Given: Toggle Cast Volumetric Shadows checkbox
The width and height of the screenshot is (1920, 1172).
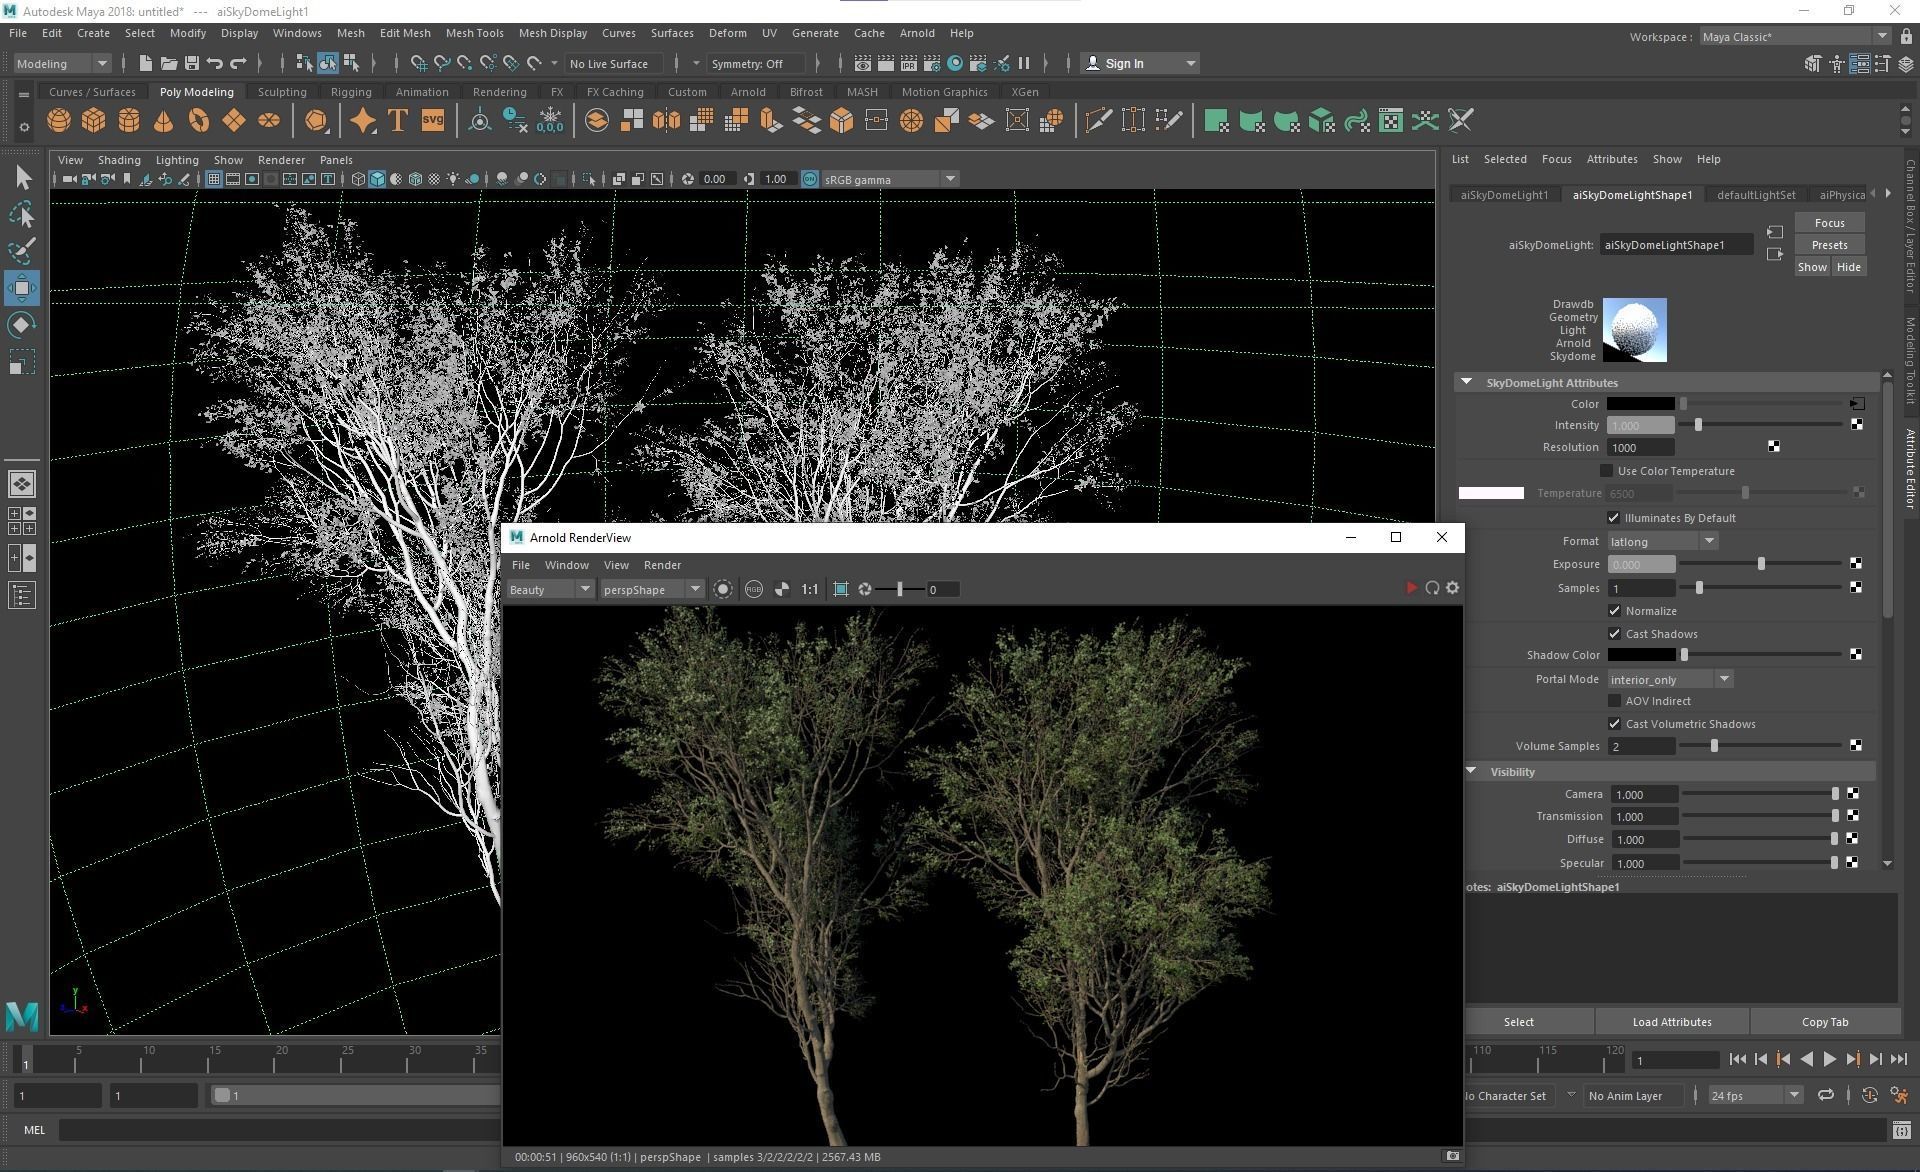Looking at the screenshot, I should pyautogui.click(x=1614, y=724).
